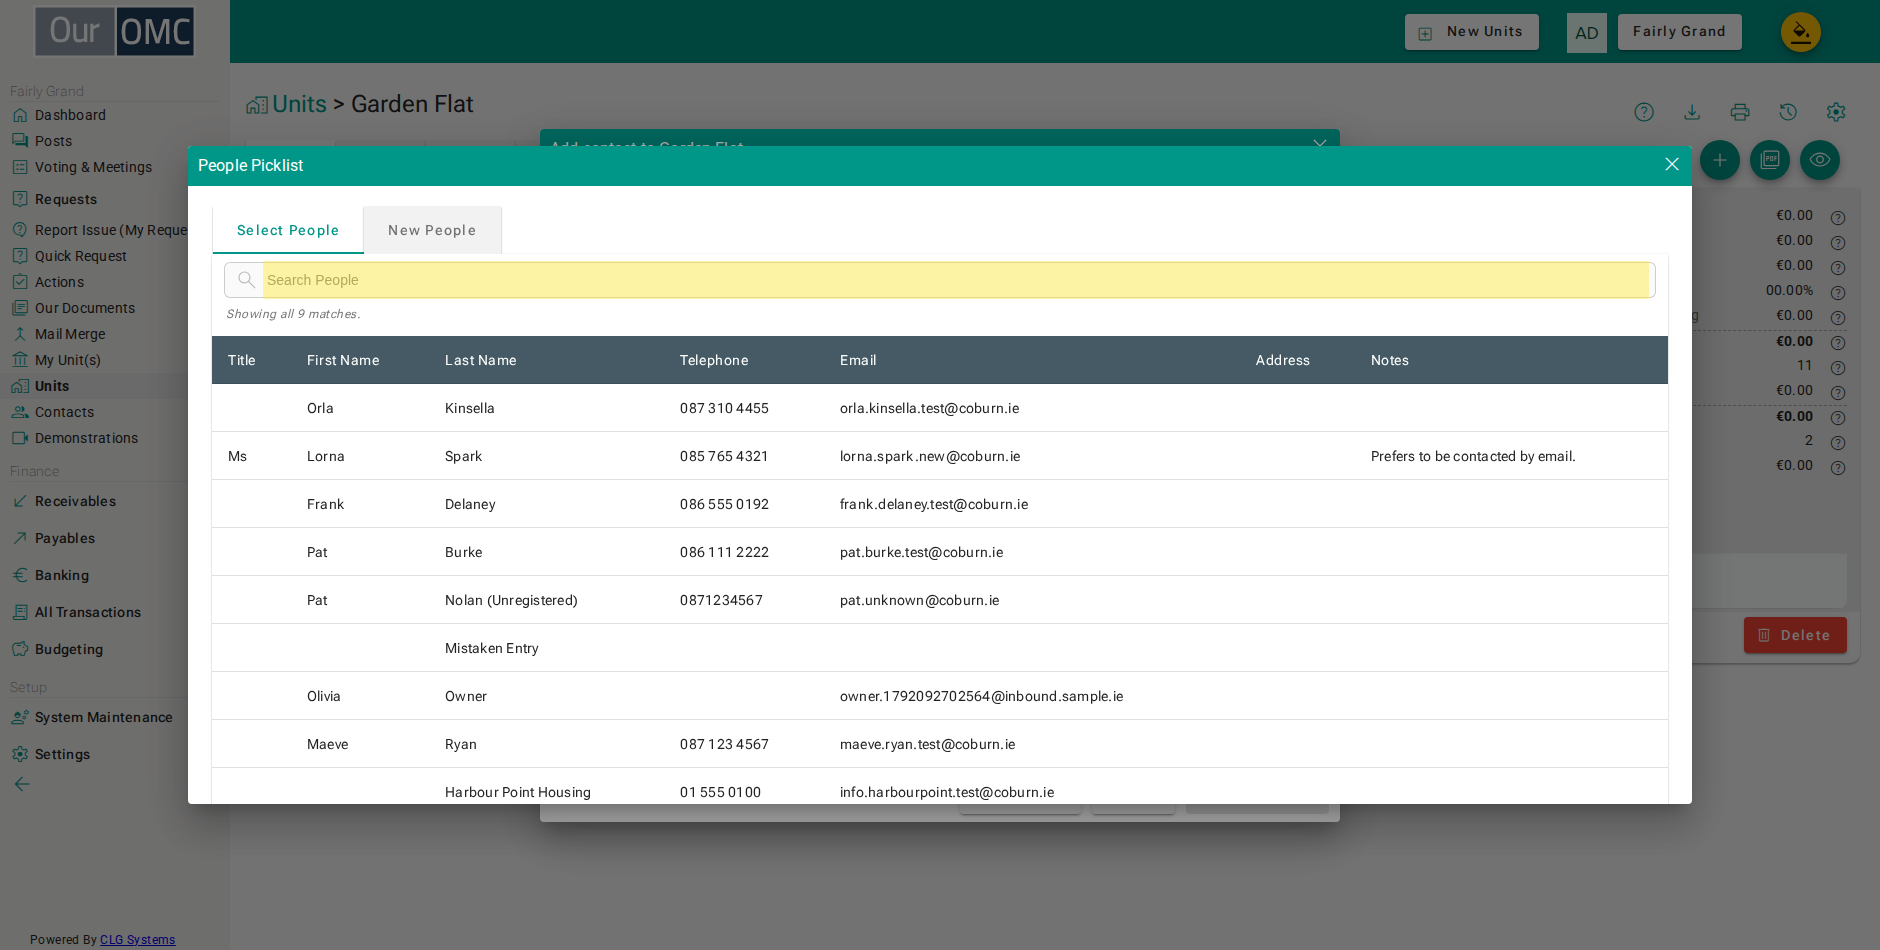Viewport: 1880px width, 950px height.
Task: Select the Maeve Ryan row
Action: point(940,744)
